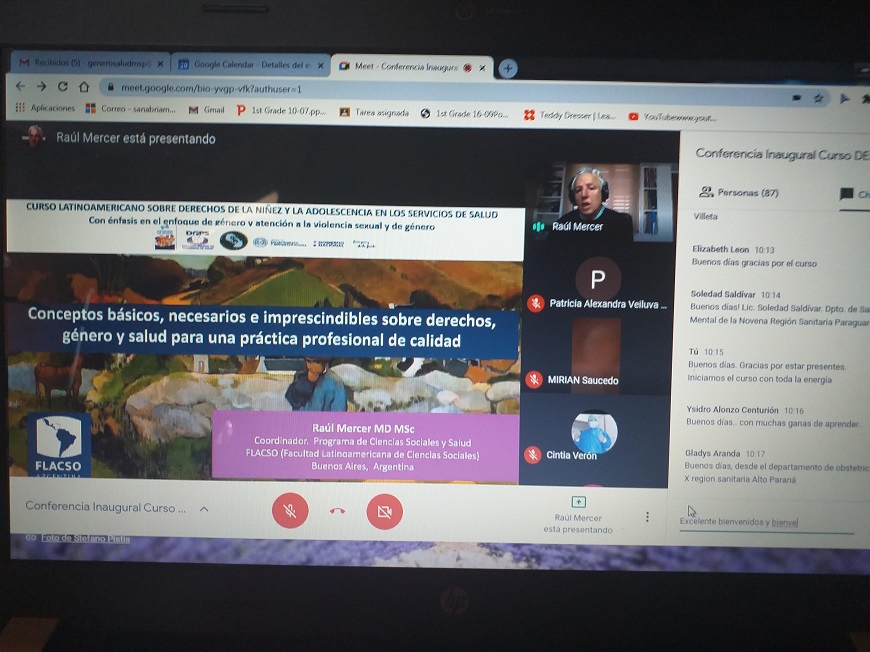870x652 pixels.
Task: Click Gladys Aranda's chat message
Action: coord(776,466)
